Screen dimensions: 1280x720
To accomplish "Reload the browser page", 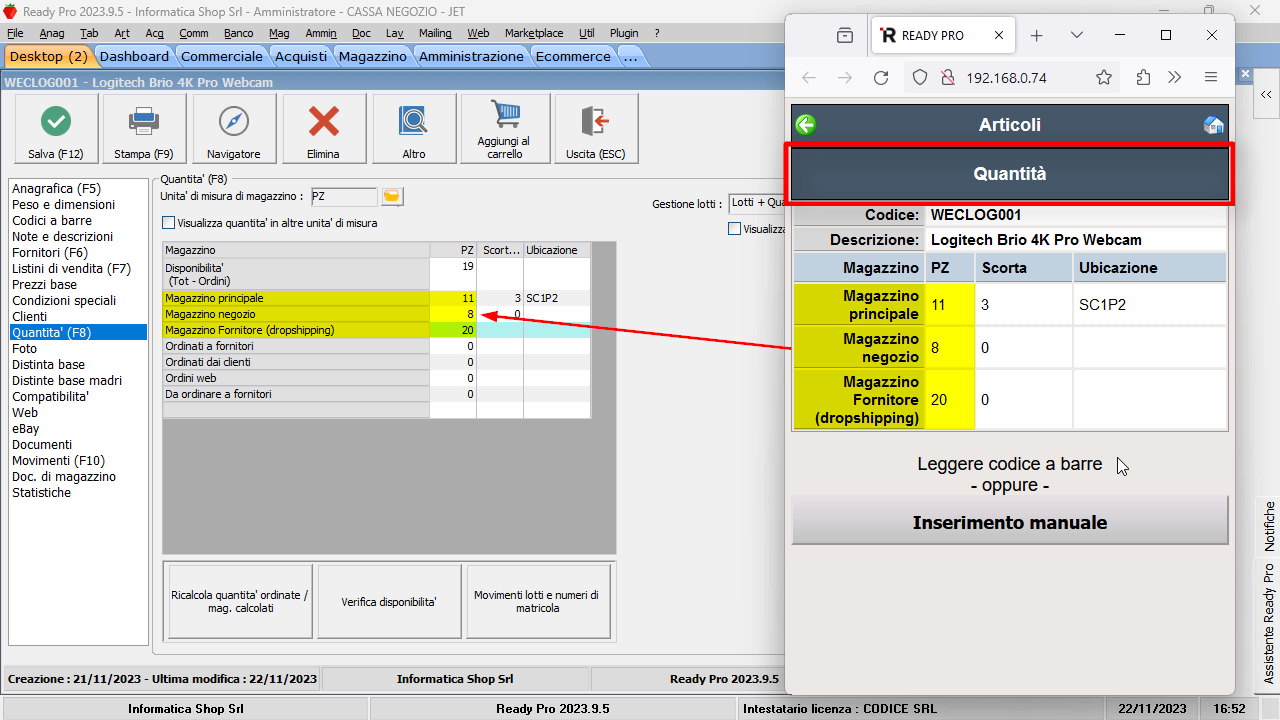I will tap(881, 77).
